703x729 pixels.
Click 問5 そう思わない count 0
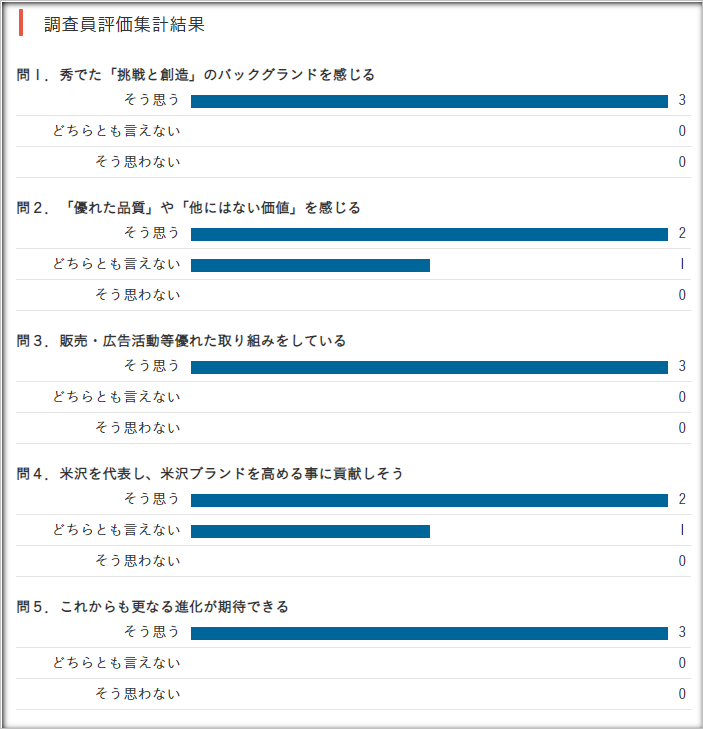point(682,694)
